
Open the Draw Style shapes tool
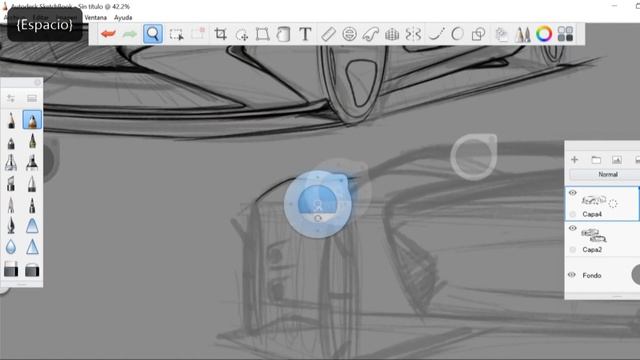[478, 34]
